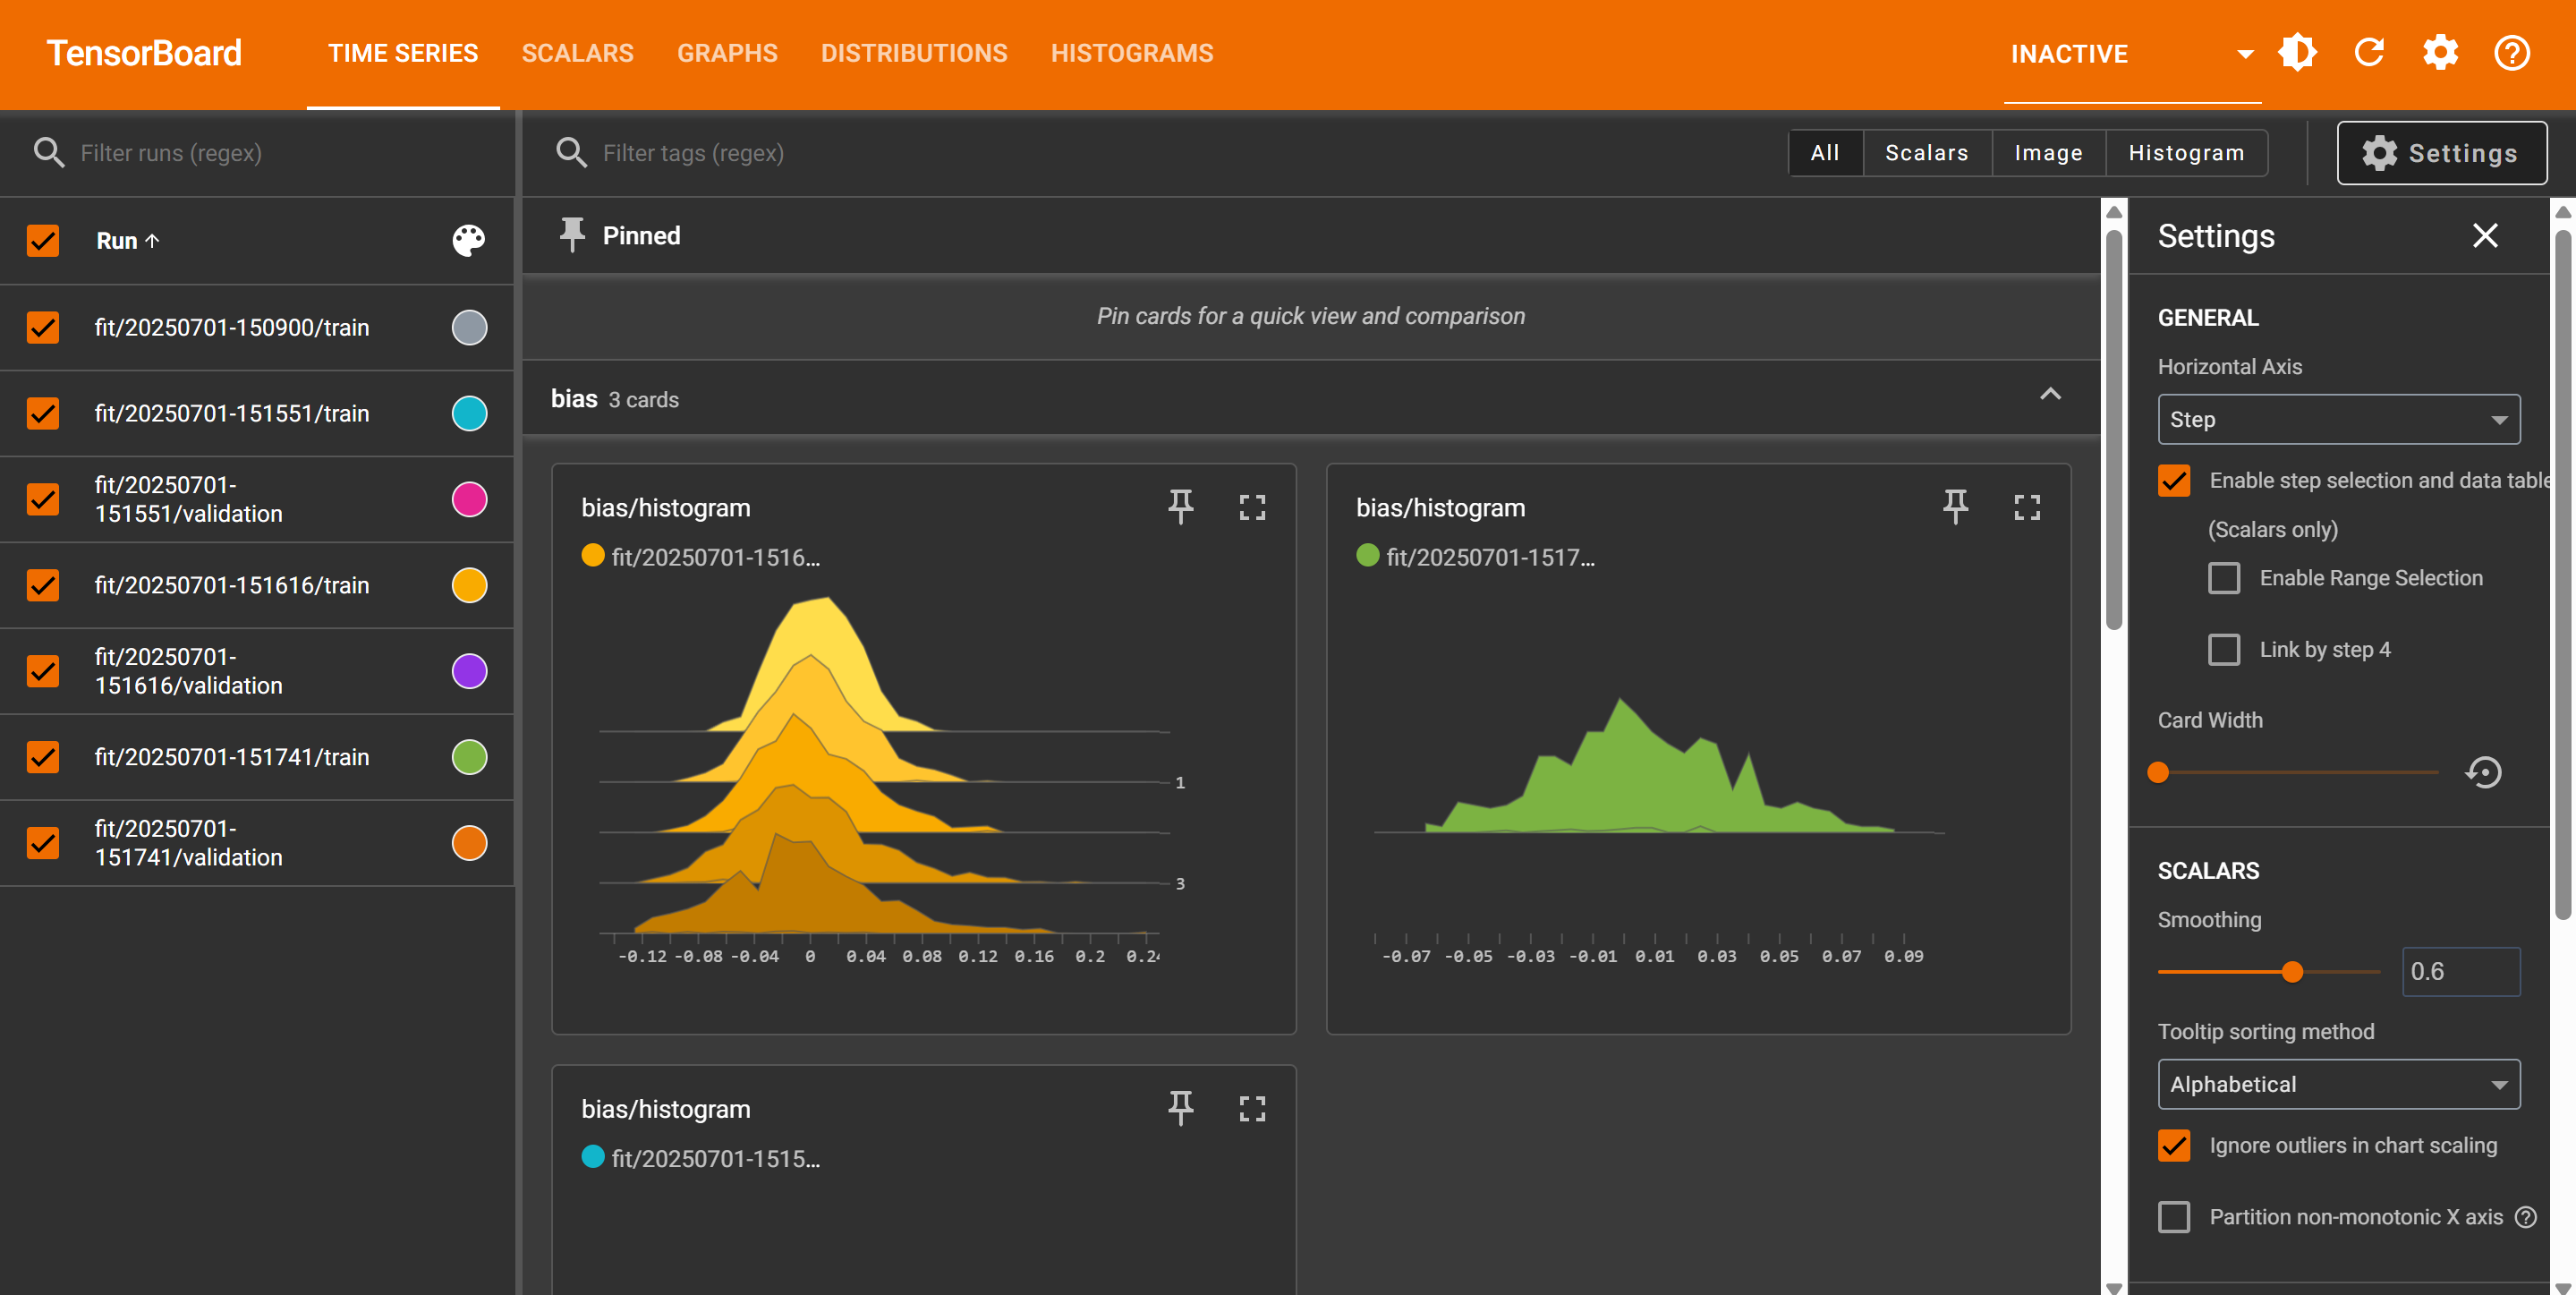Click the Settings panel scrollbar
This screenshot has width=2576, height=1295.
2562,575
